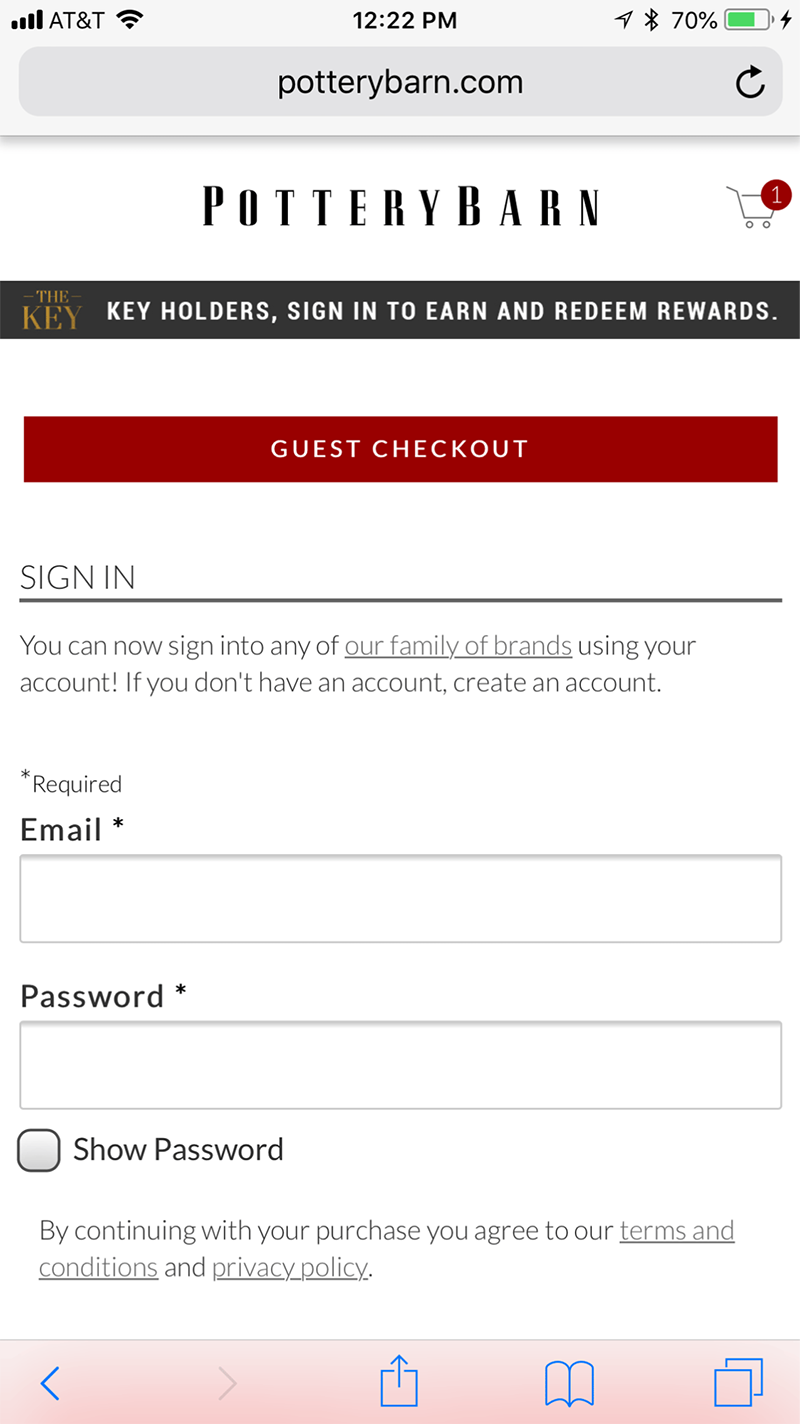Screen dimensions: 800x1424
Task: Open Safari bookmarks
Action: pos(569,1383)
